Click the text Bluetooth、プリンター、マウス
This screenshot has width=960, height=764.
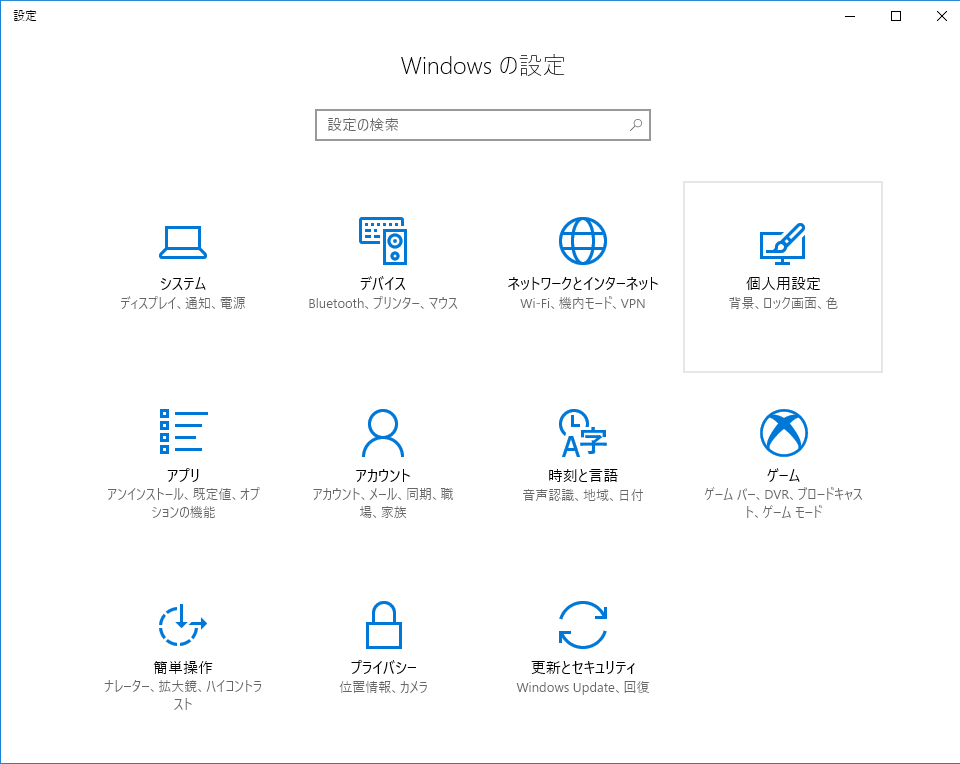(x=383, y=303)
